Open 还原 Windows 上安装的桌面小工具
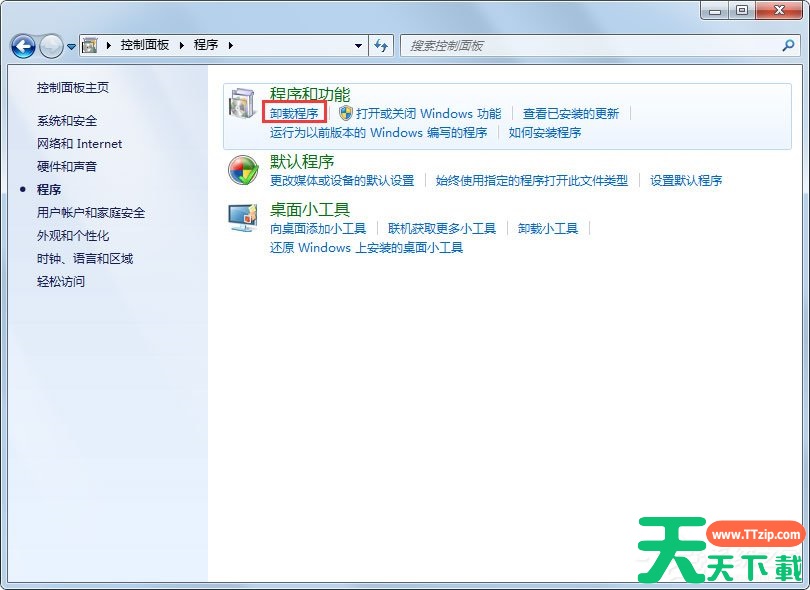The height and width of the screenshot is (590, 810). tap(366, 247)
